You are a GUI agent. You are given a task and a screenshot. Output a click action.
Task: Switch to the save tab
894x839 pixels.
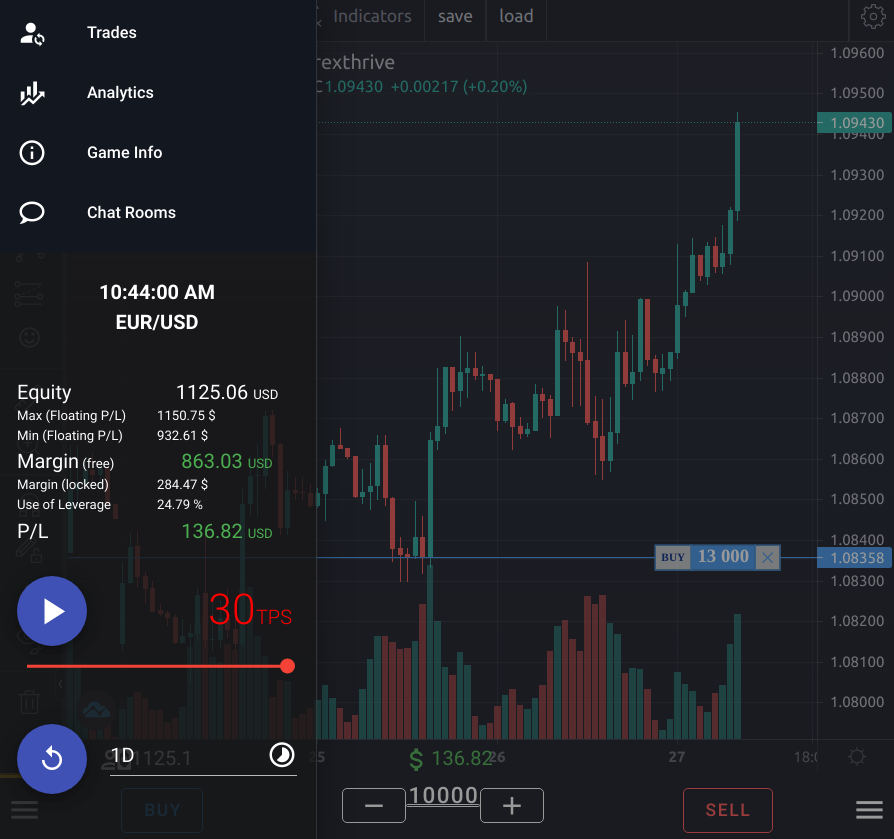pyautogui.click(x=455, y=16)
